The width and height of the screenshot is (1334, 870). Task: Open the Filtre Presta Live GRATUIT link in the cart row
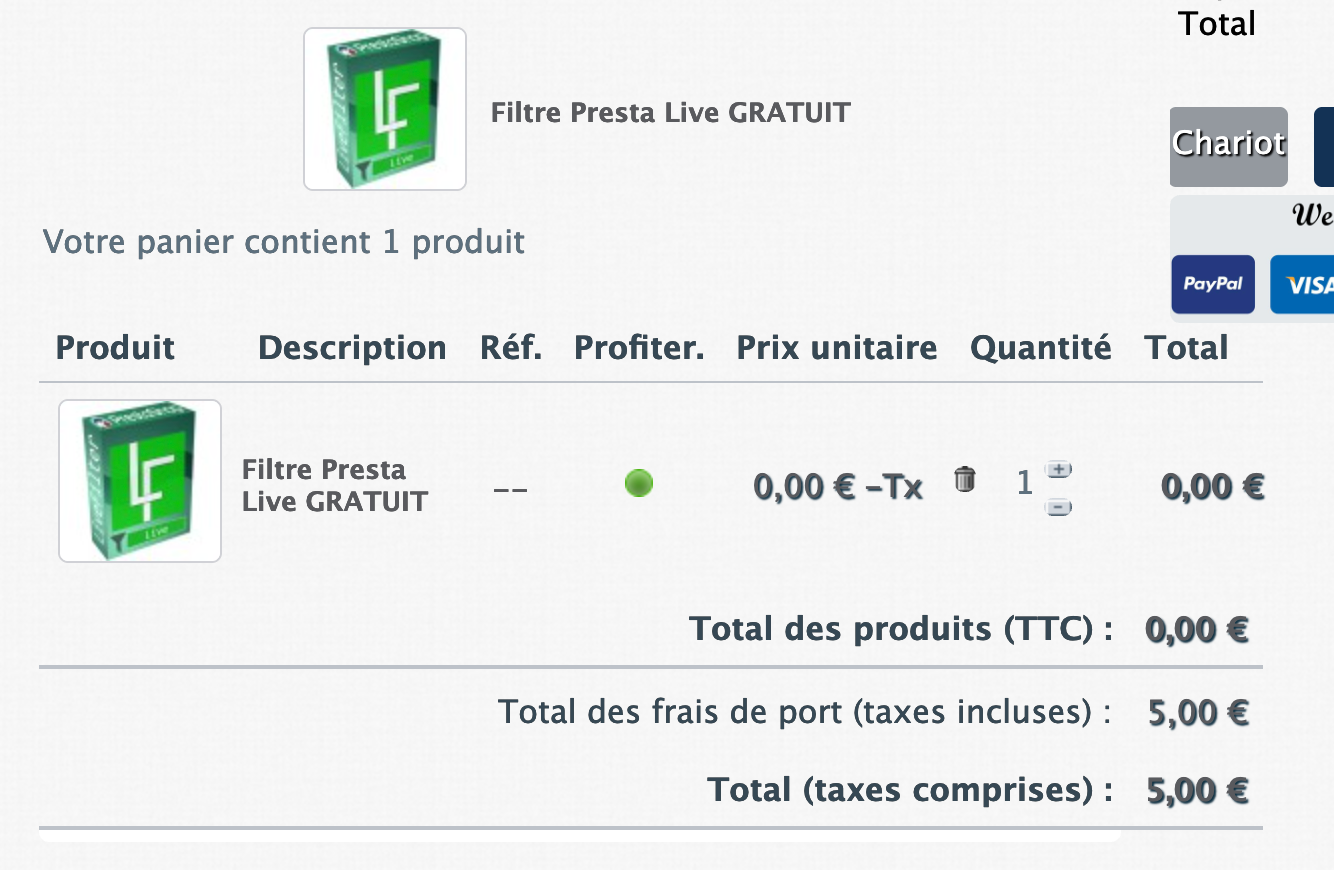[334, 485]
